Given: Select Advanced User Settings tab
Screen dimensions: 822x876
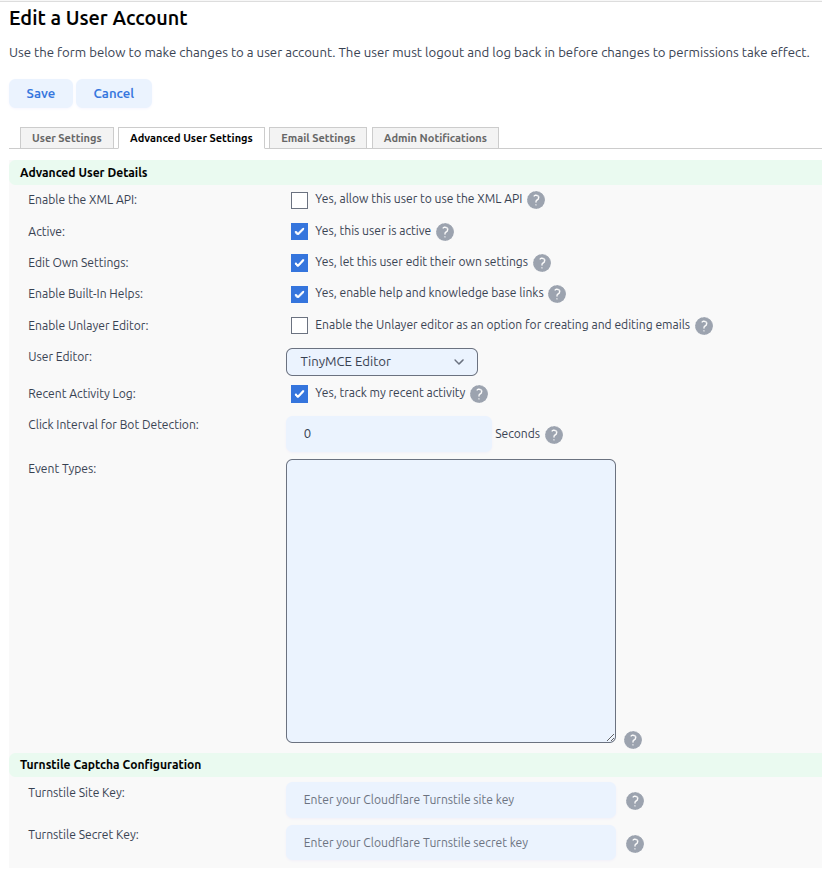Looking at the screenshot, I should 191,138.
